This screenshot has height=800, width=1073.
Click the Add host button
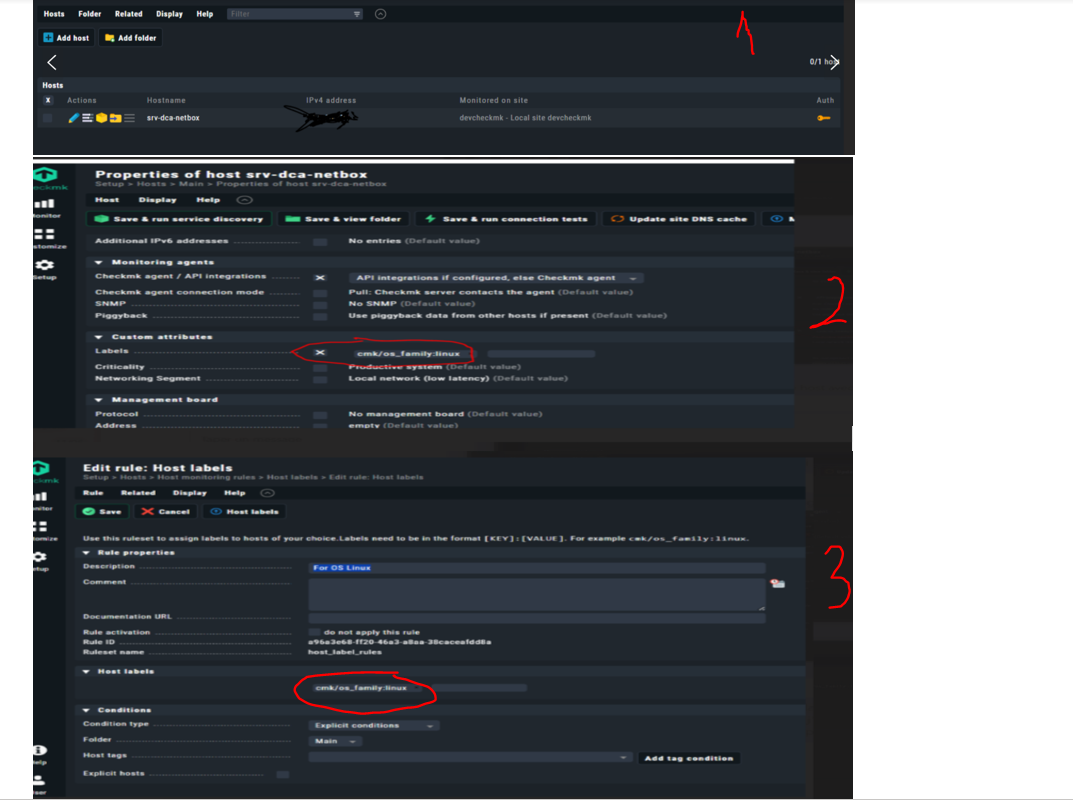[x=67, y=38]
